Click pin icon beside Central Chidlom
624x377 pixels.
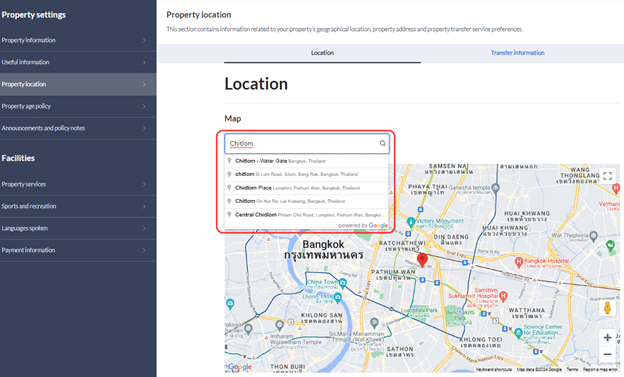coord(229,215)
